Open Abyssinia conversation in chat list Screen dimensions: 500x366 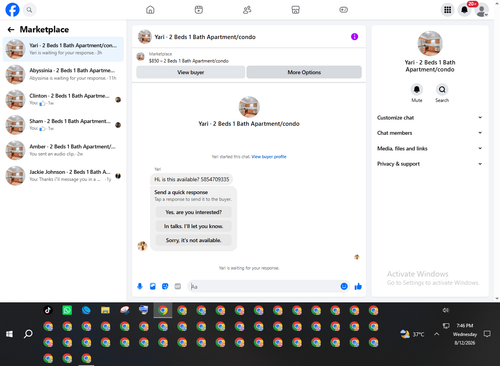(63, 74)
